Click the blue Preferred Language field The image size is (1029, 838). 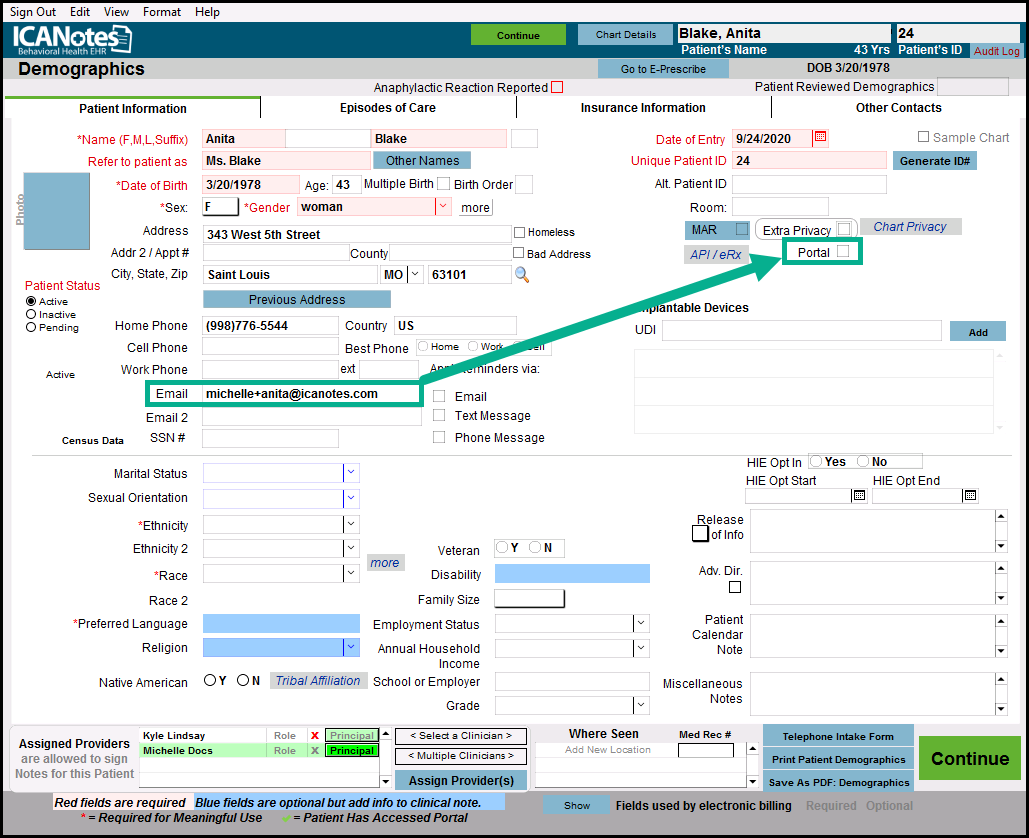click(281, 624)
